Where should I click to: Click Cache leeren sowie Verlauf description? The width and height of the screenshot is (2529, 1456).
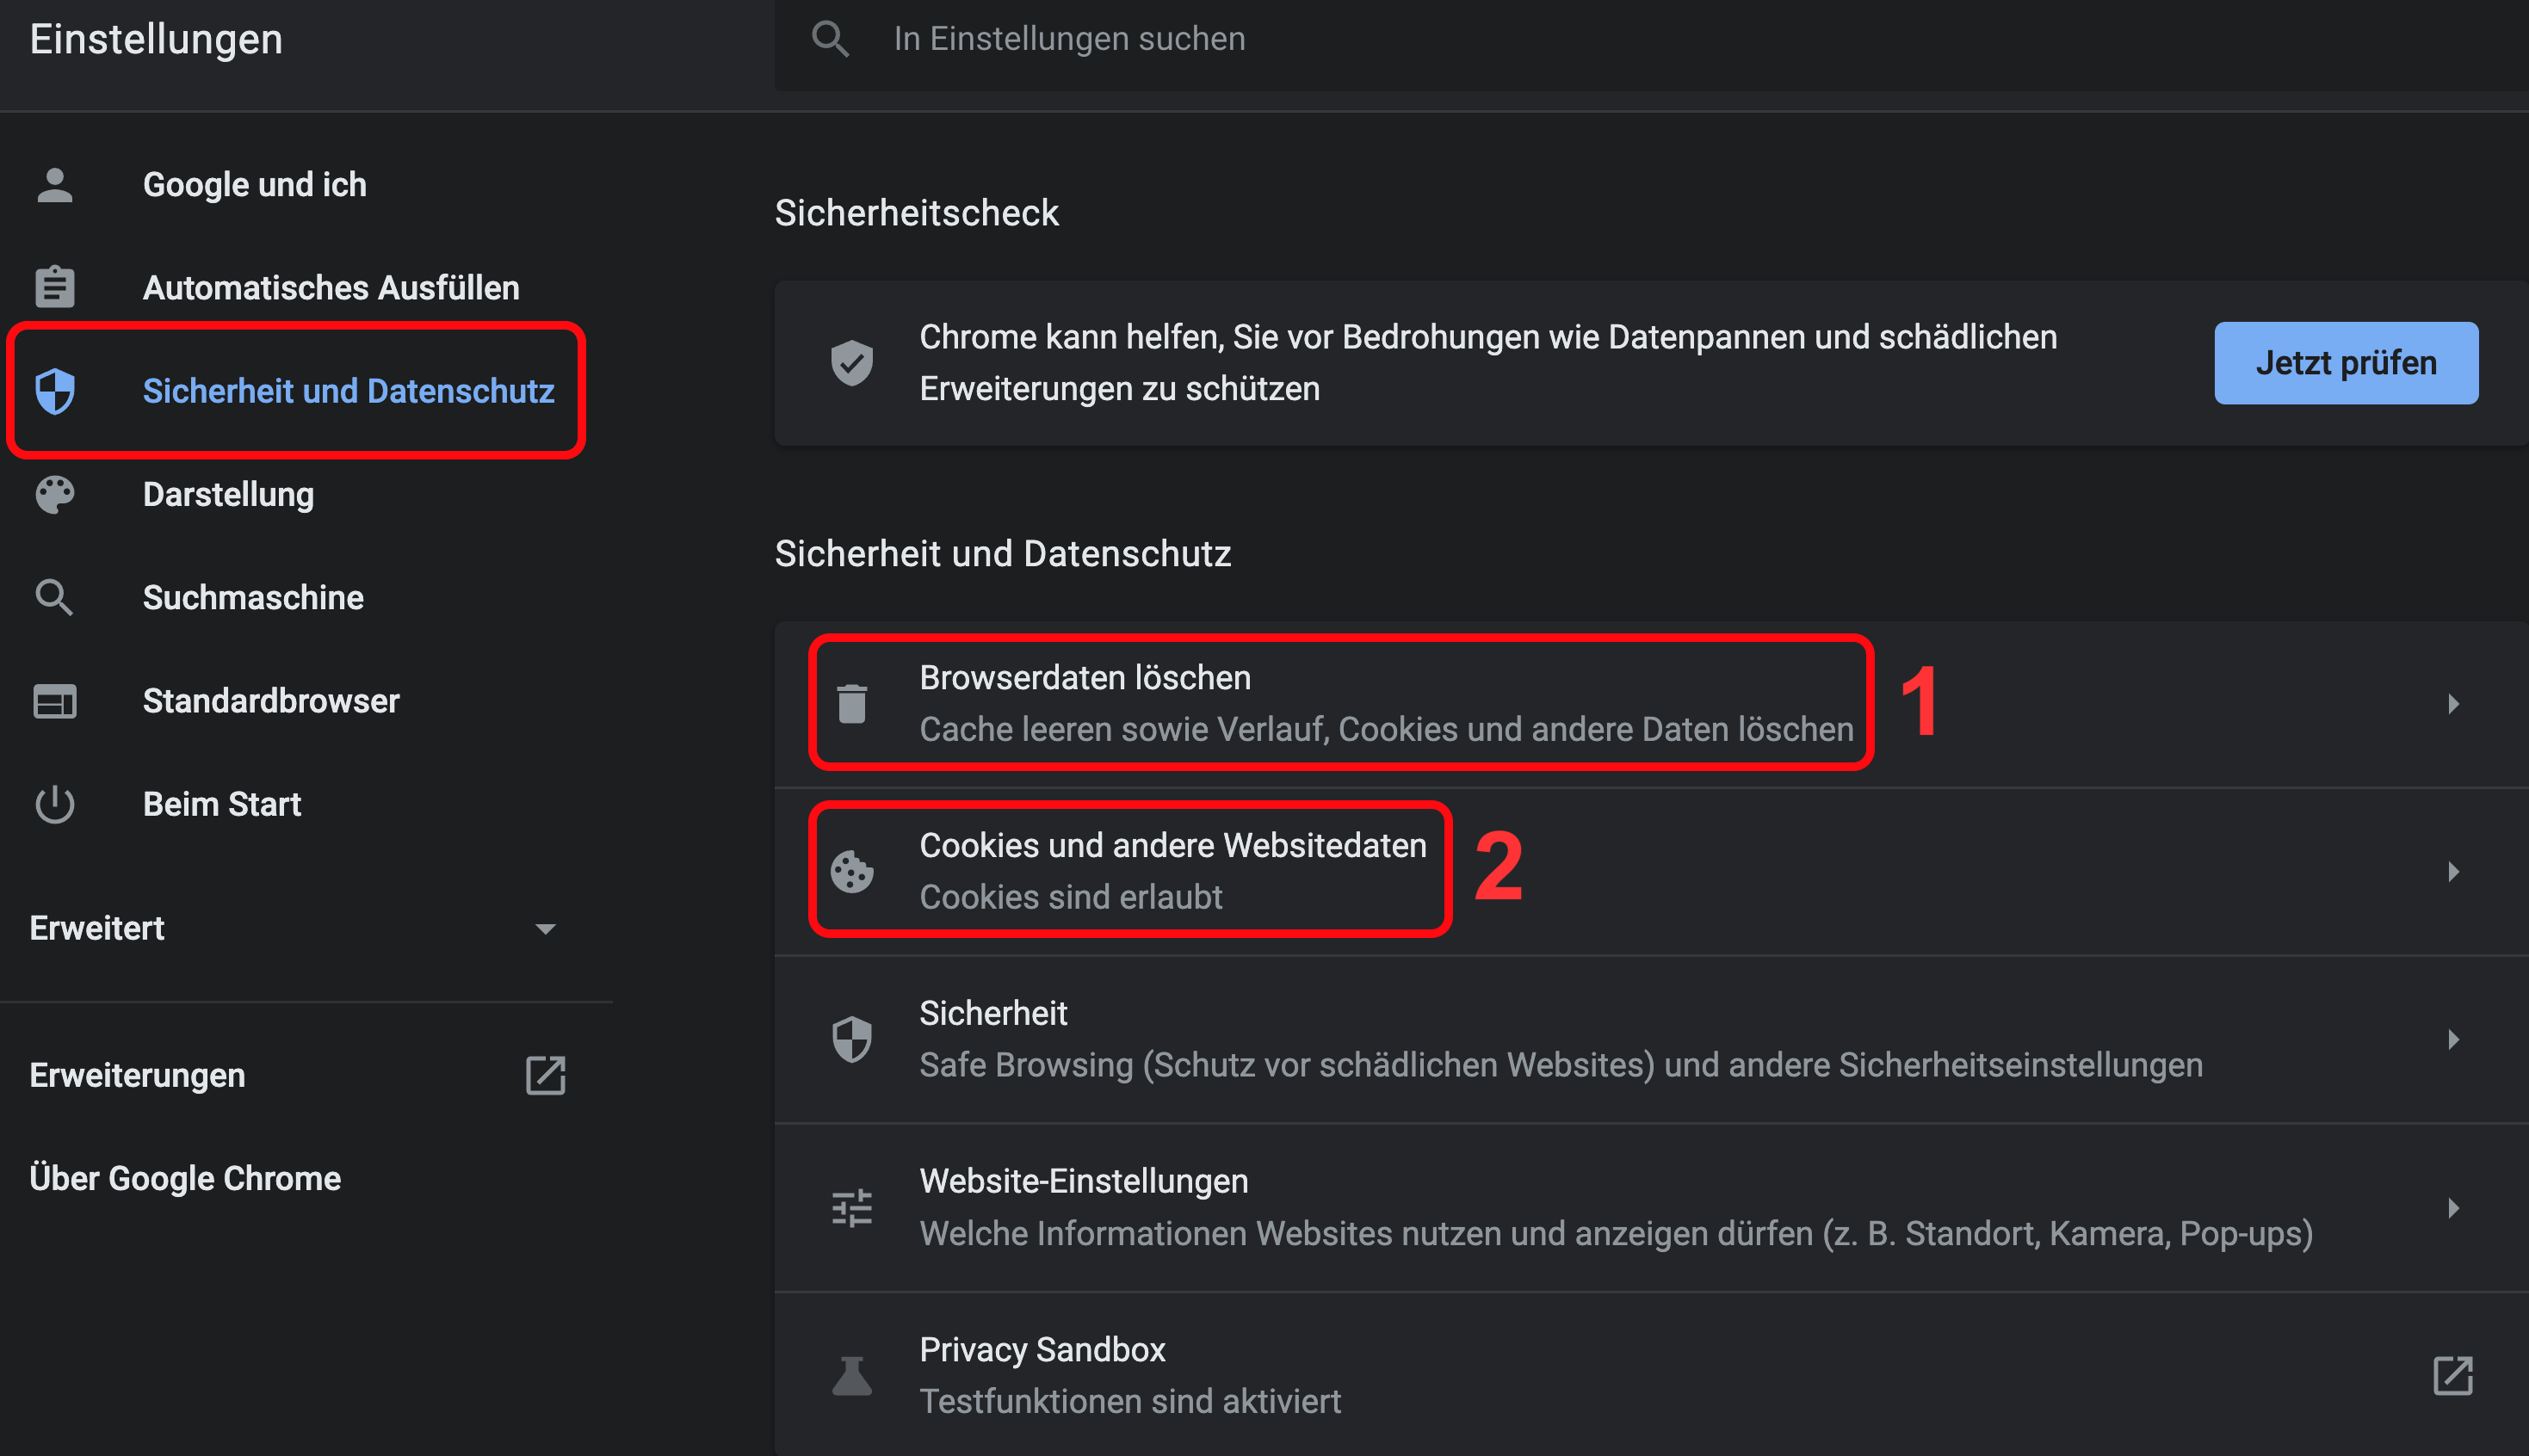coord(1386,729)
